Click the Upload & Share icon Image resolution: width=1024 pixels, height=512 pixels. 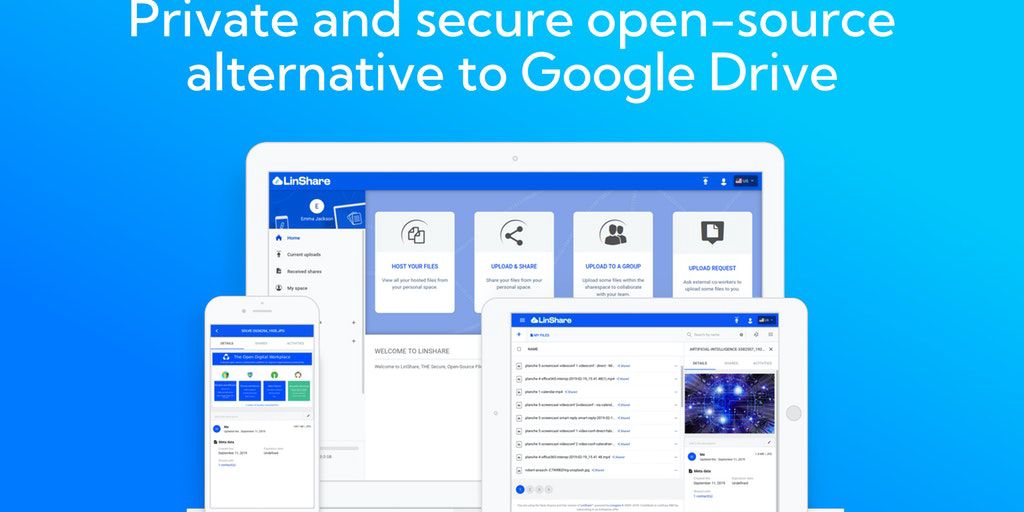click(x=514, y=233)
